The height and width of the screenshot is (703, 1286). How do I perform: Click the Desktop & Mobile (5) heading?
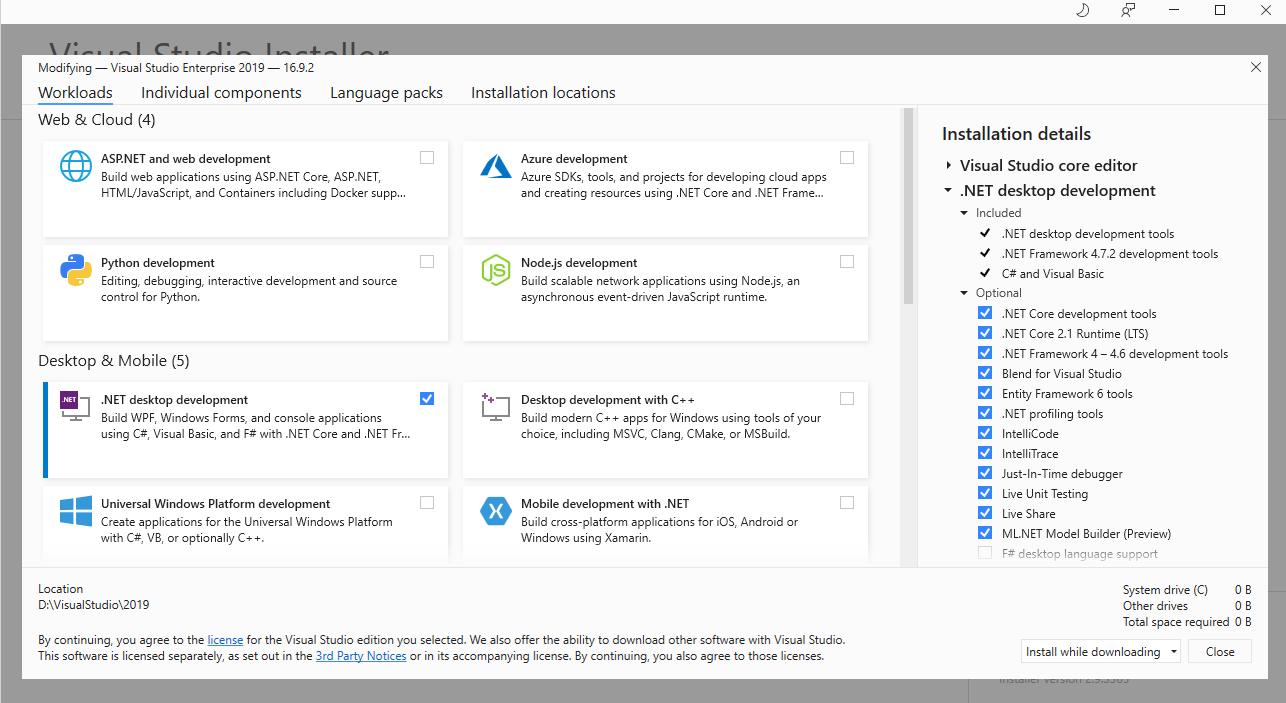coord(113,361)
